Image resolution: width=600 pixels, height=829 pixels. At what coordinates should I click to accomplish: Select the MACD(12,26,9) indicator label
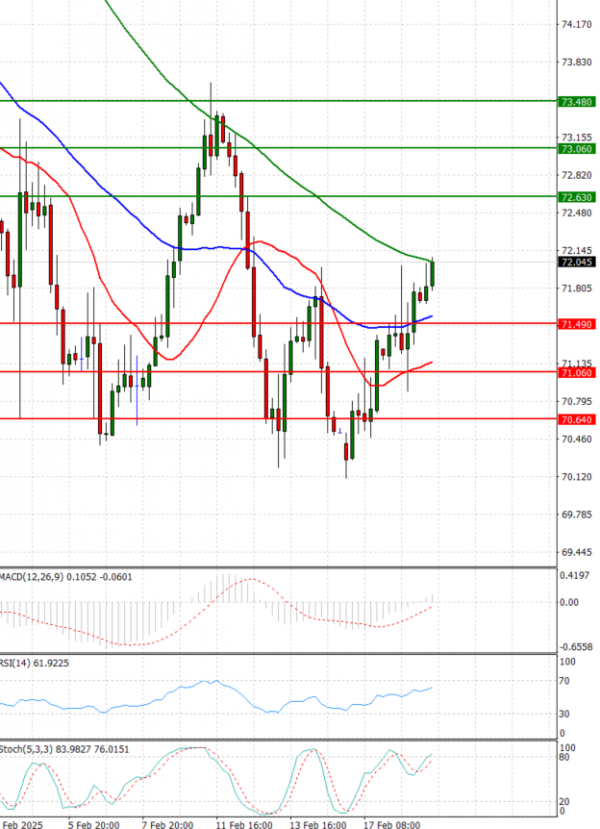pyautogui.click(x=66, y=577)
